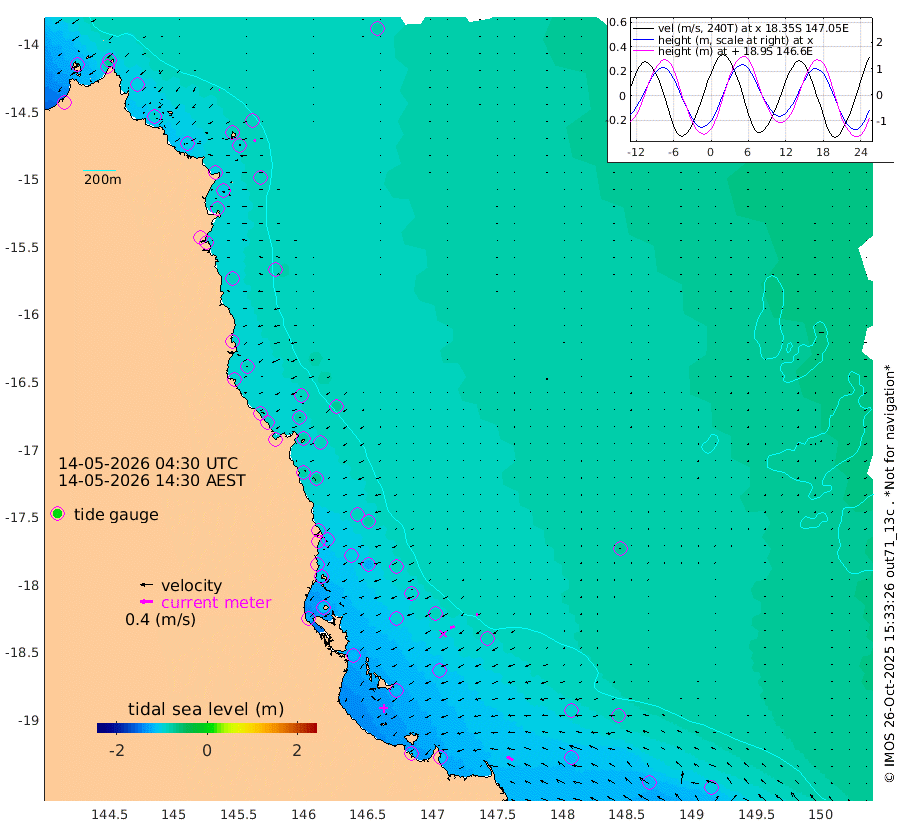Click the '-16.5' latitude axis label
Screen dimensions: 900x834
[x=22, y=382]
